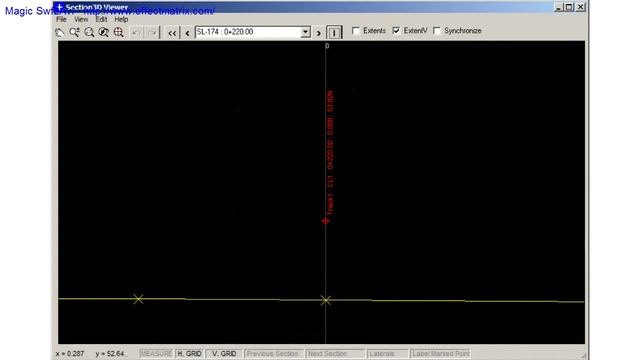
Task: Click the Section3D Viewer title bar icon
Action: [59, 7]
